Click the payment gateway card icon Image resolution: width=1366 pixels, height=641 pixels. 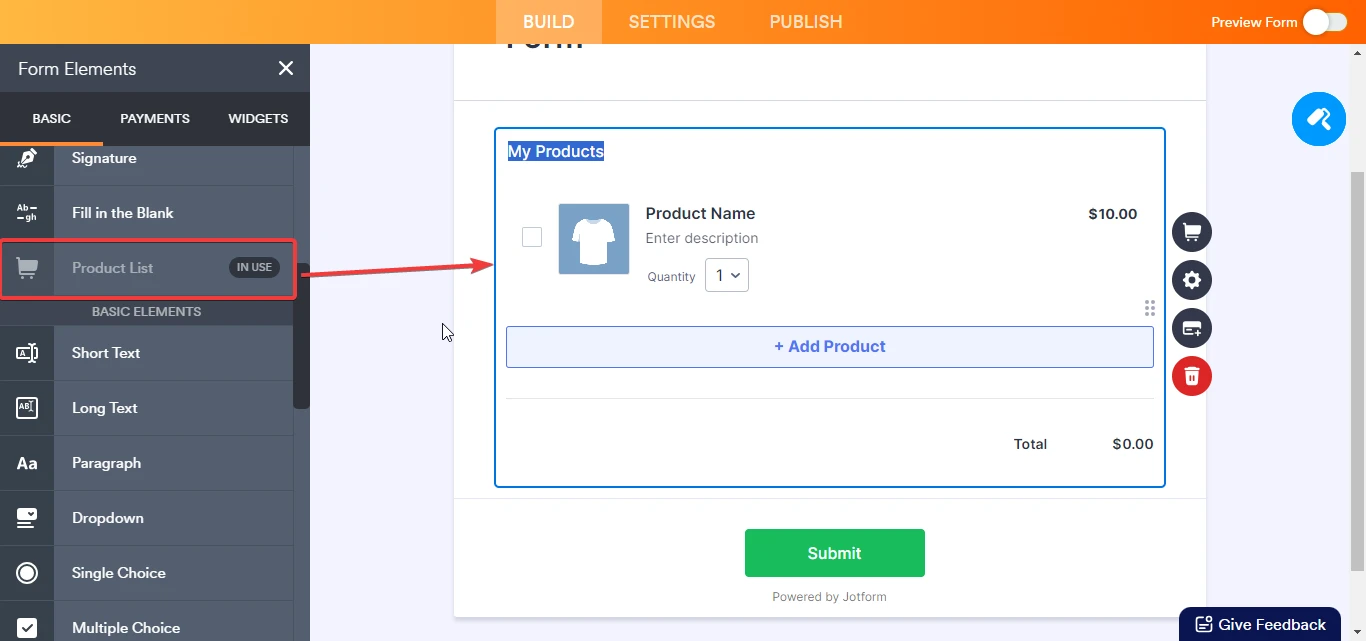coord(1191,328)
